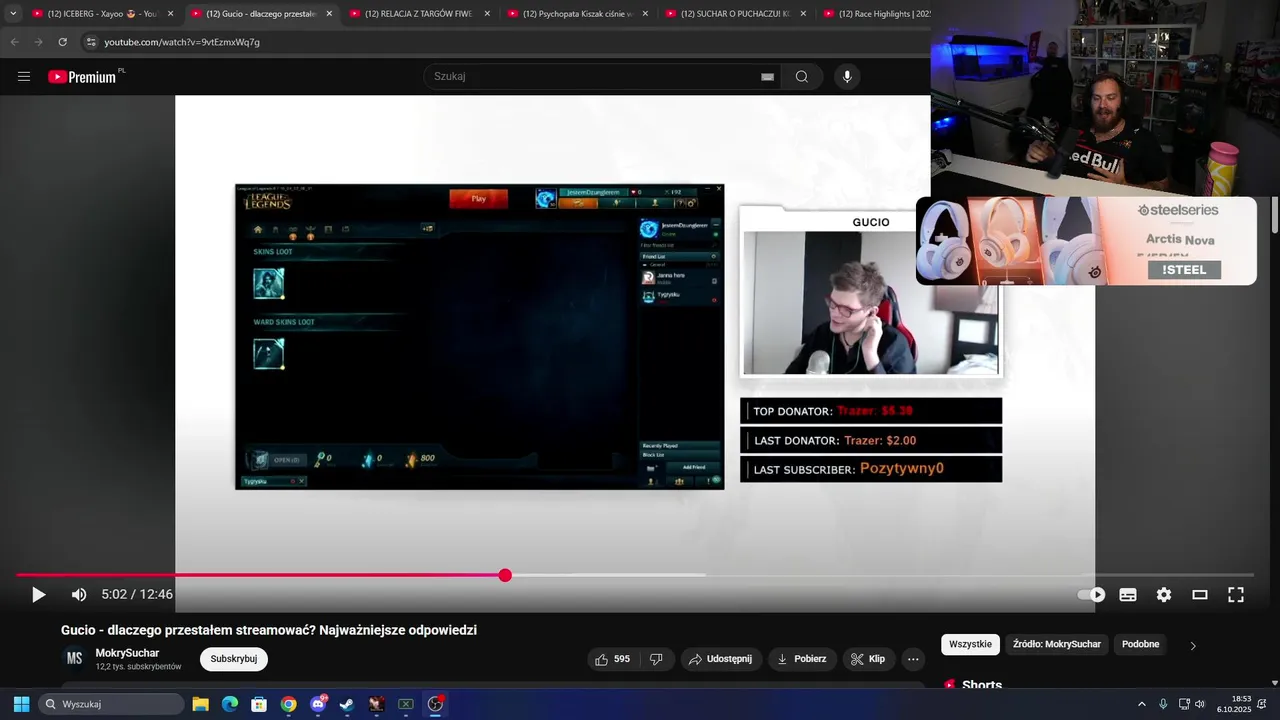Go to YouTube Premium home logo

click(84, 77)
